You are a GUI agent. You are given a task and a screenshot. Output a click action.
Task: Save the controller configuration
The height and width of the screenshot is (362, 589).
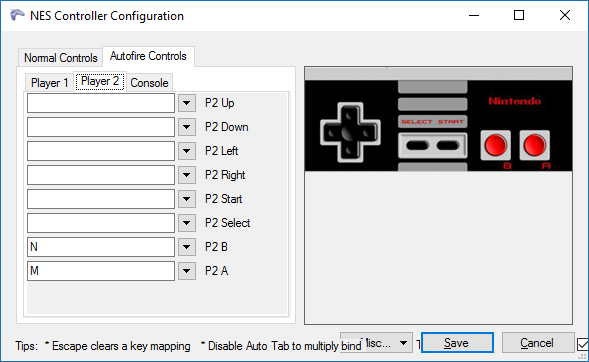point(457,342)
